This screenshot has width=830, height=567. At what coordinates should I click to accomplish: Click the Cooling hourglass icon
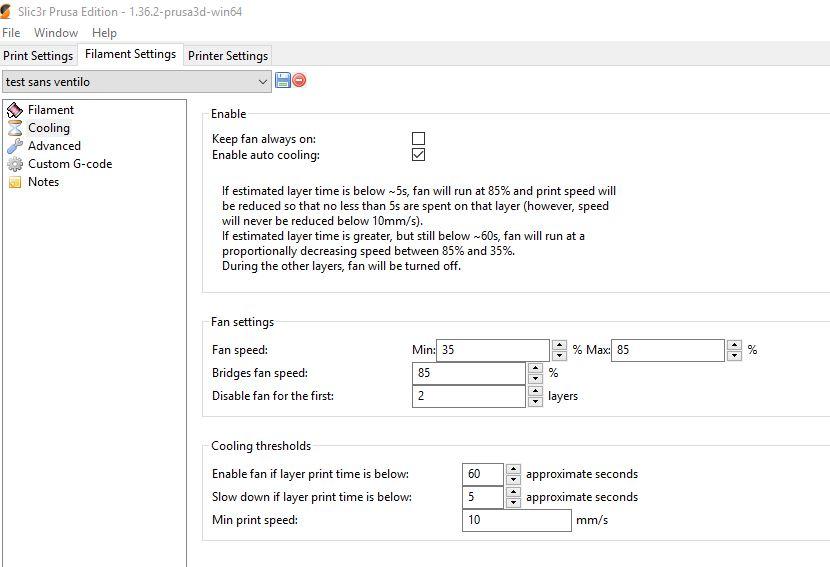pos(15,128)
